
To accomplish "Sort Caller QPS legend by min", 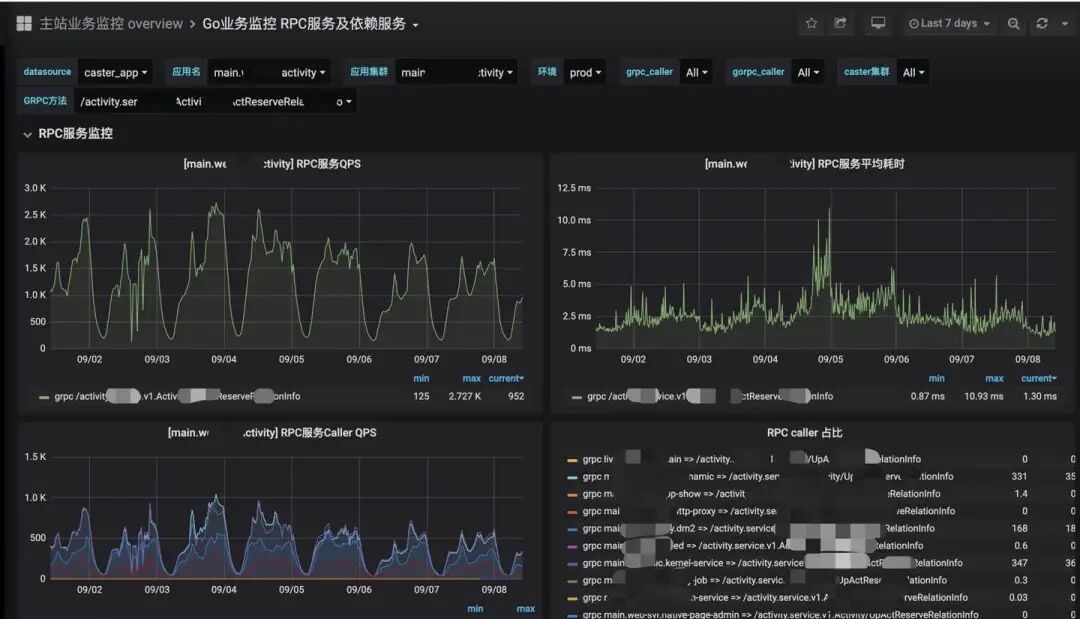I will pos(475,609).
